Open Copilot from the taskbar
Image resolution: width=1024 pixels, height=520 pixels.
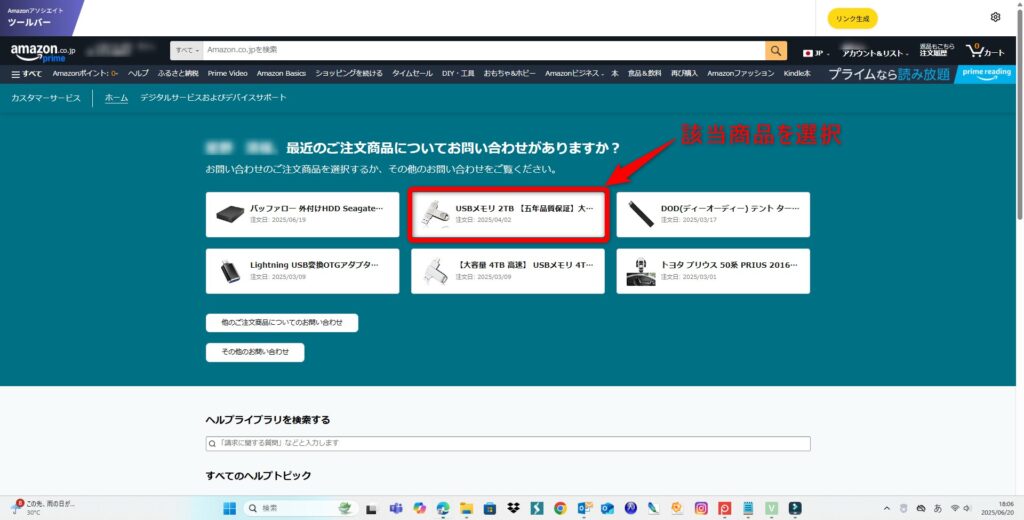pyautogui.click(x=419, y=508)
